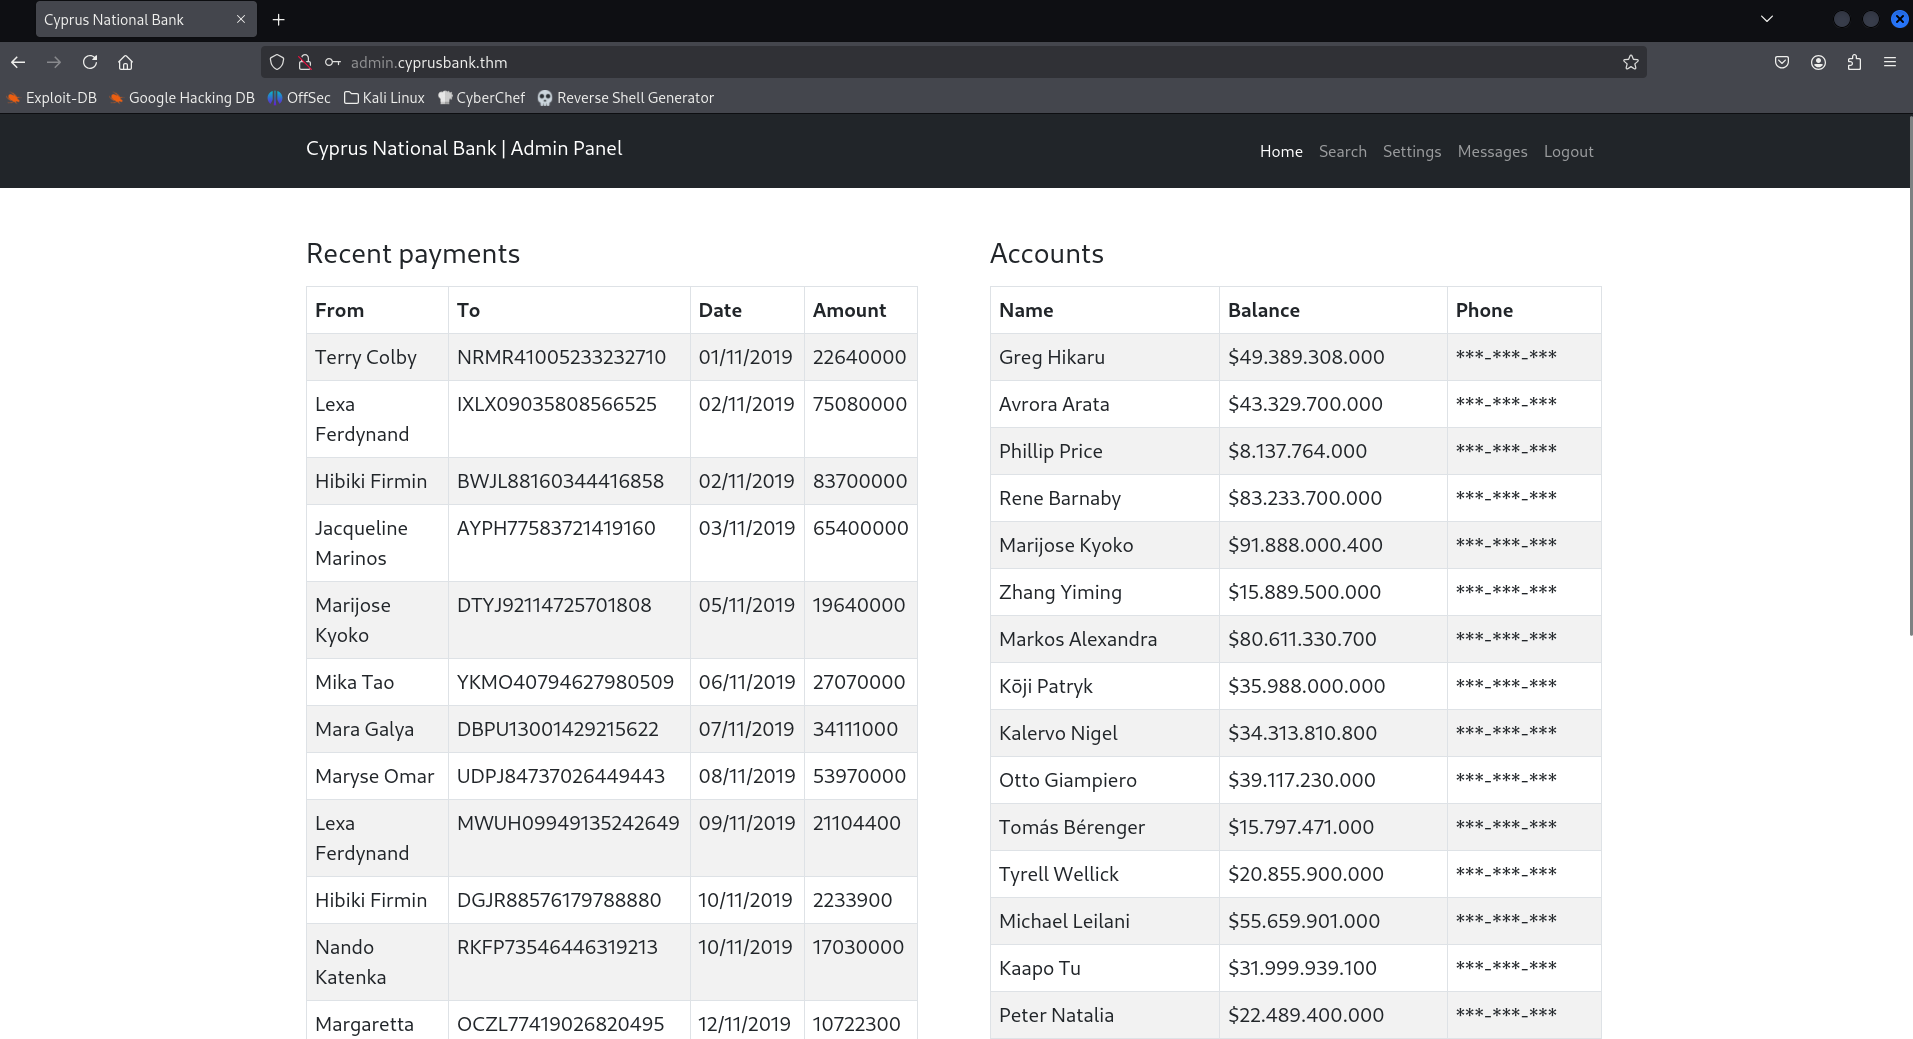Select account number NRMR41005233232710
This screenshot has width=1913, height=1039.
point(561,357)
